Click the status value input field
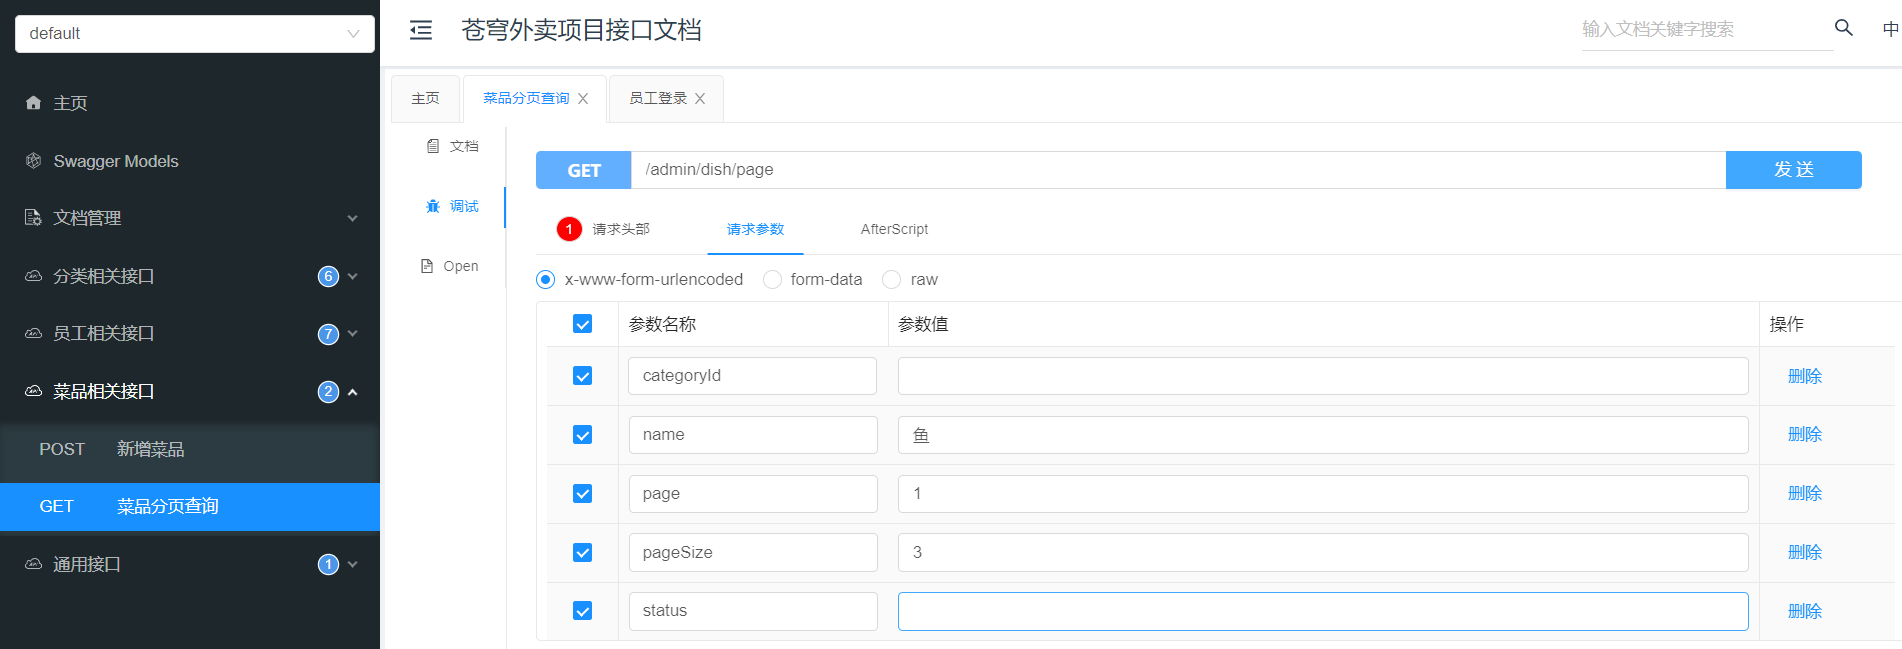The image size is (1902, 649). [1323, 611]
